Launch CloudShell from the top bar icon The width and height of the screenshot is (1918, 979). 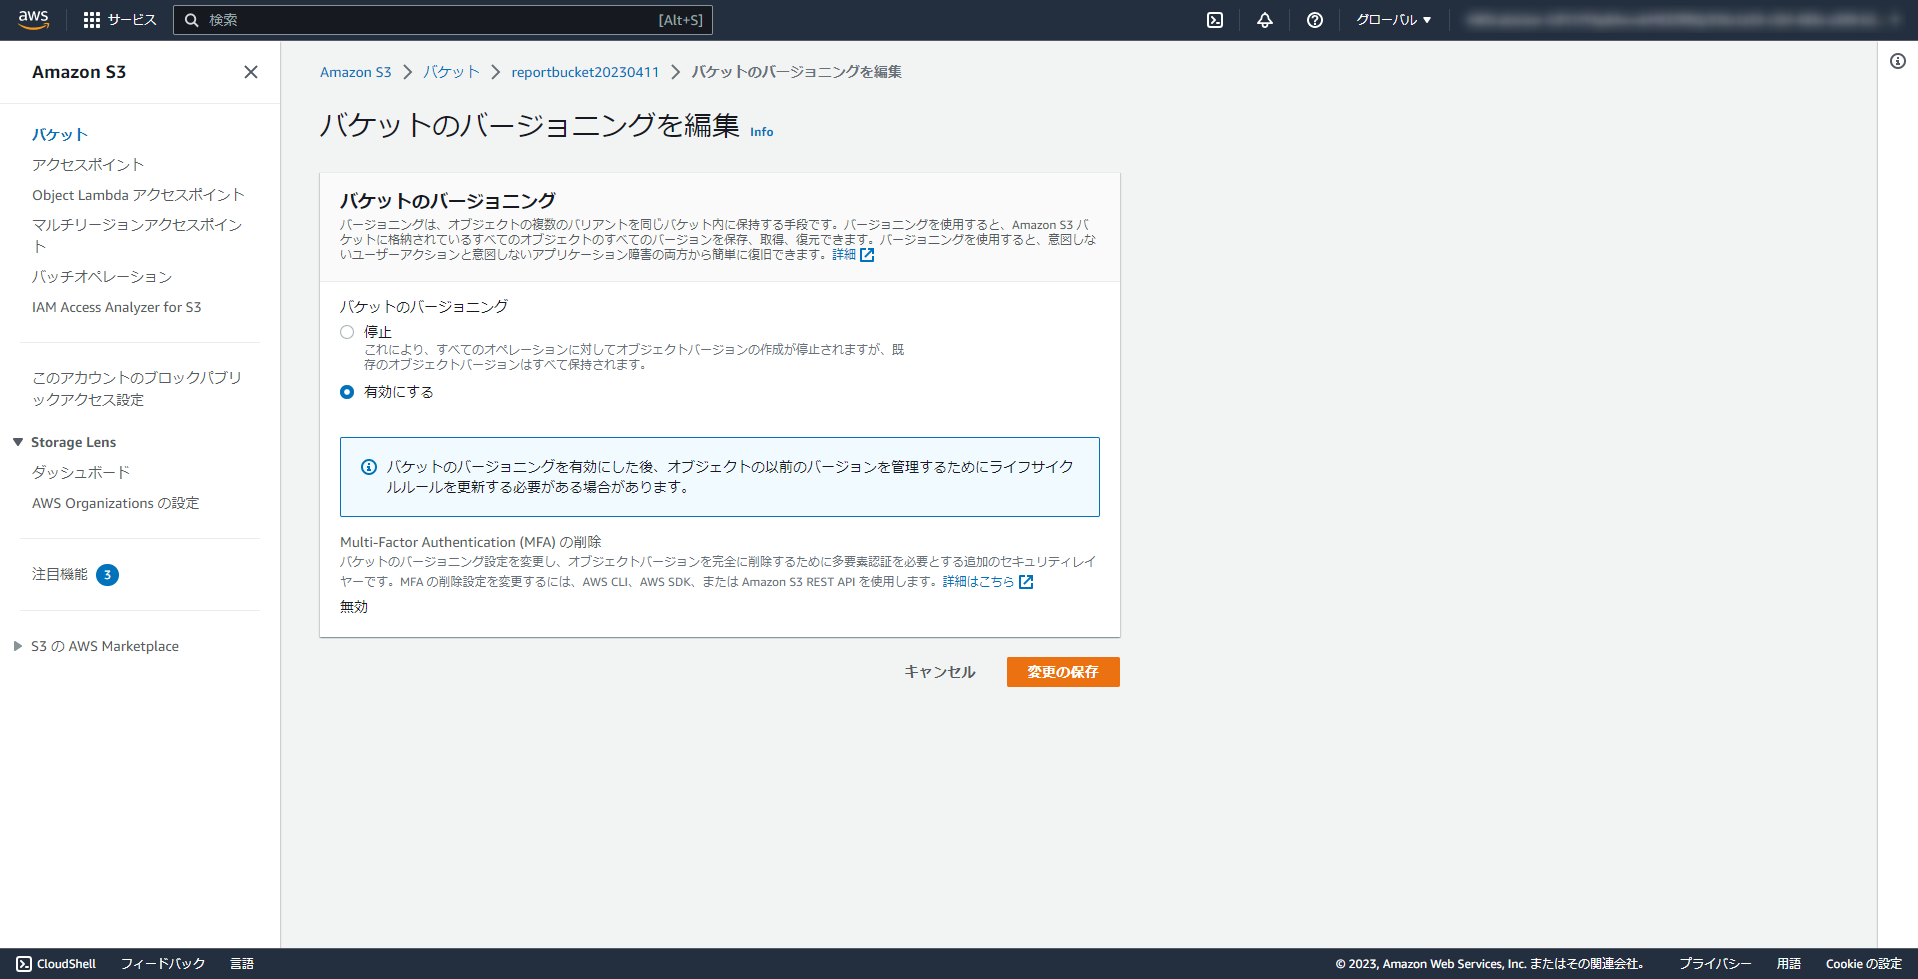[1214, 19]
